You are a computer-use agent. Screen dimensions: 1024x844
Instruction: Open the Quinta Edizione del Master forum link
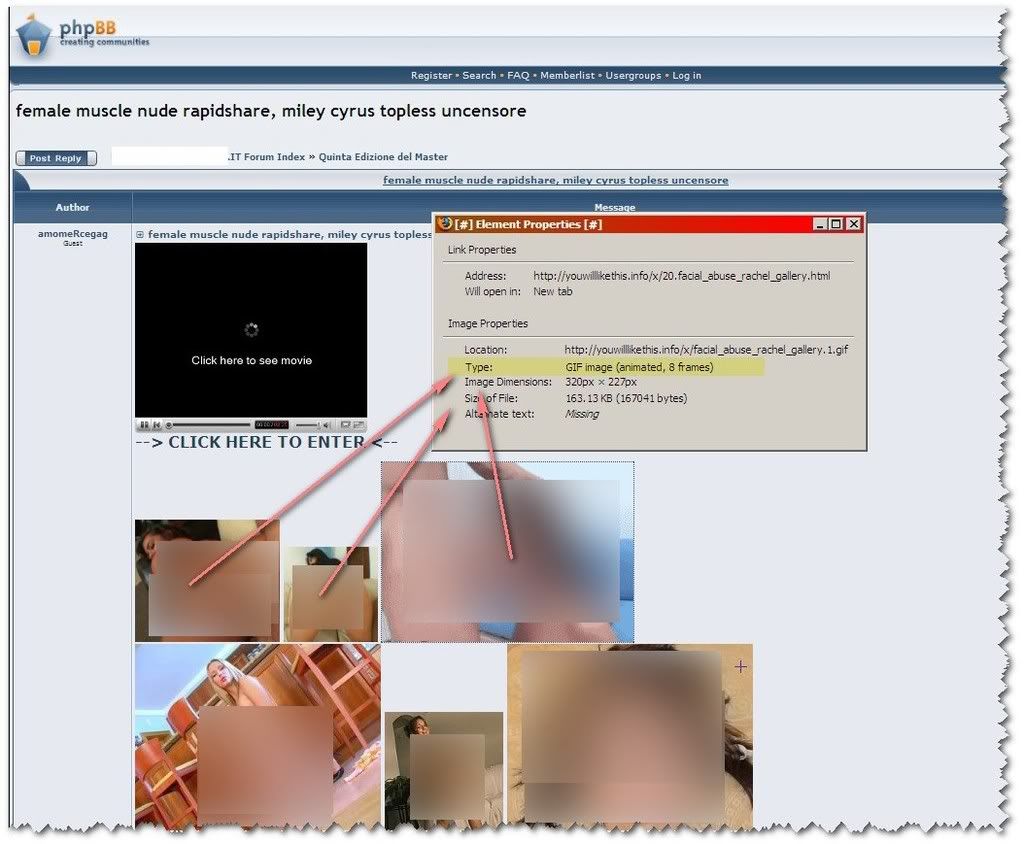[383, 157]
